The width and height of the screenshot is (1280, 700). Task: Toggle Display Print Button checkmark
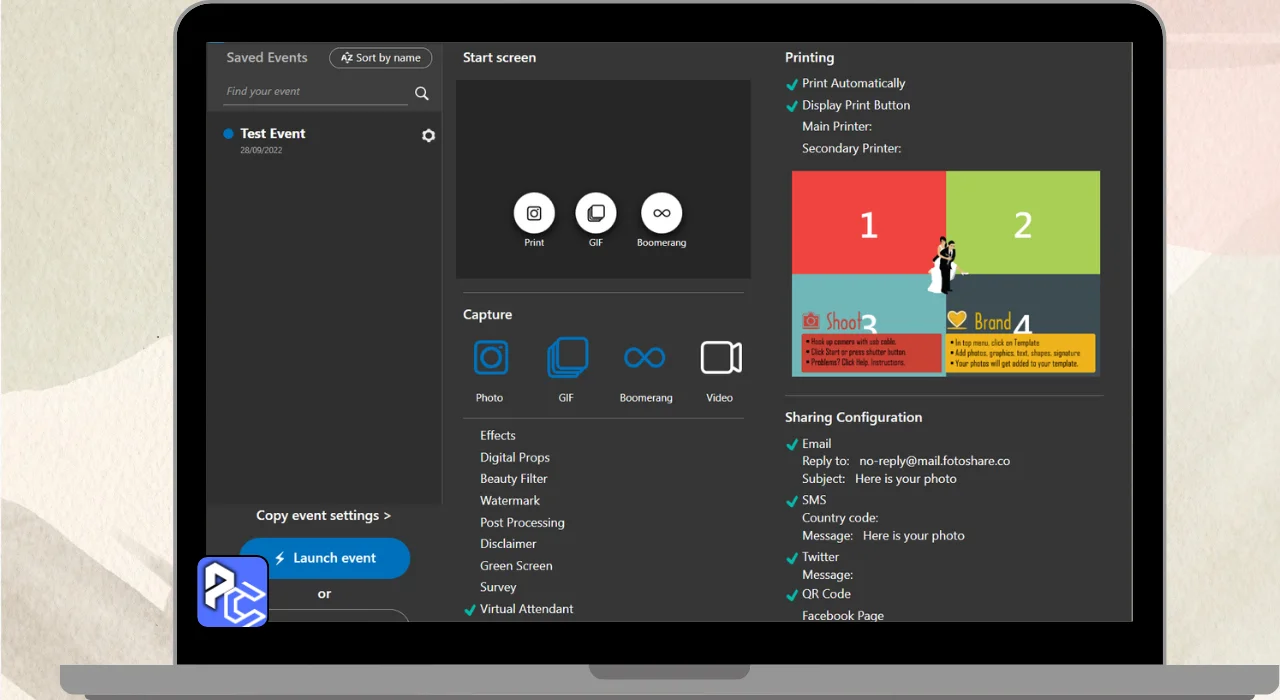(792, 106)
